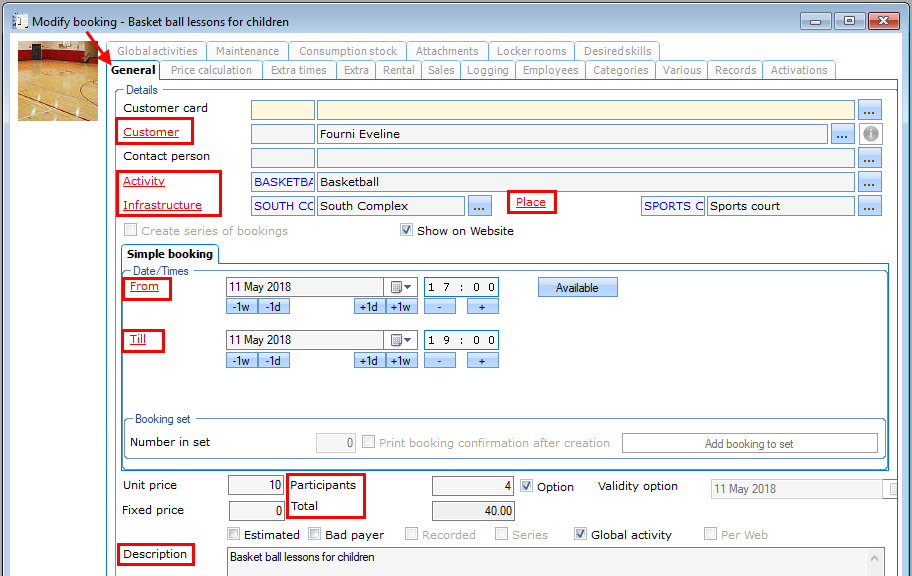
Task: Open the Desired skills tab
Action: point(618,51)
